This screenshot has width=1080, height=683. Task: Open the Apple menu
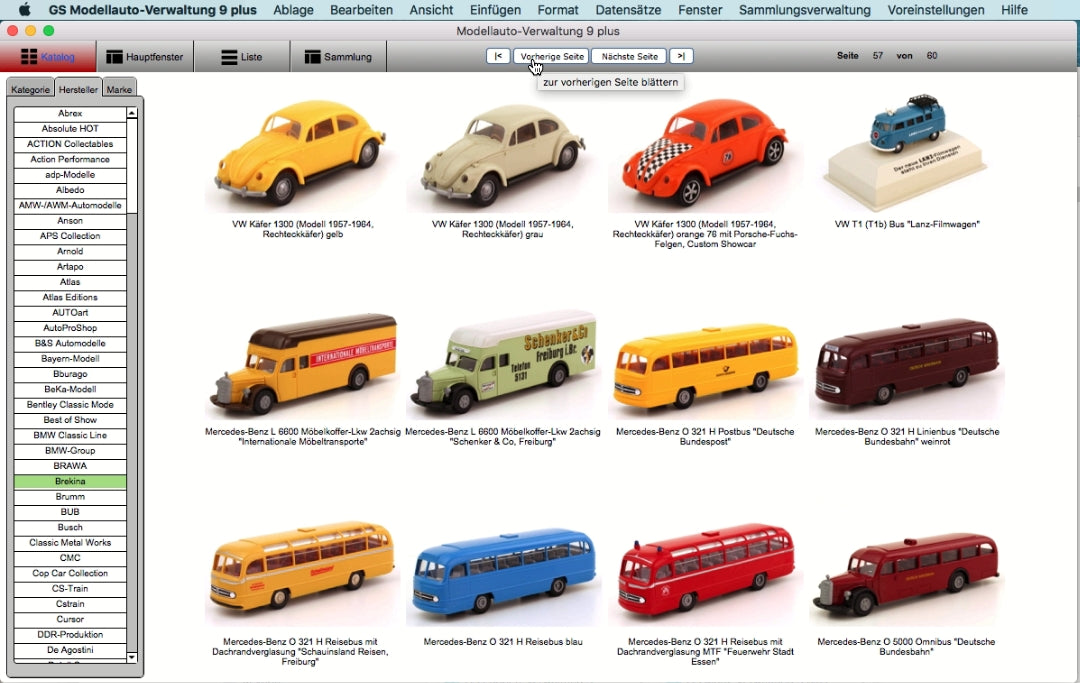click(x=25, y=10)
